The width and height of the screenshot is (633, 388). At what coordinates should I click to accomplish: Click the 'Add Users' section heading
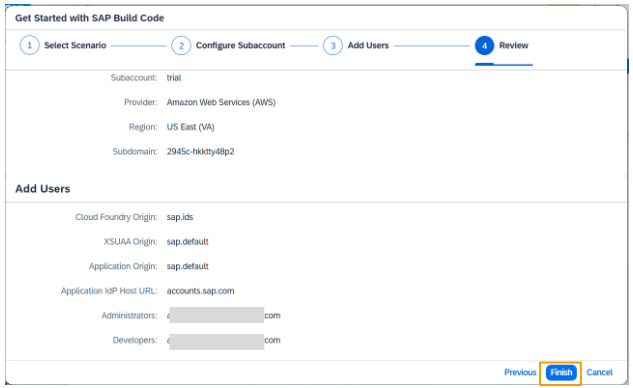(43, 189)
